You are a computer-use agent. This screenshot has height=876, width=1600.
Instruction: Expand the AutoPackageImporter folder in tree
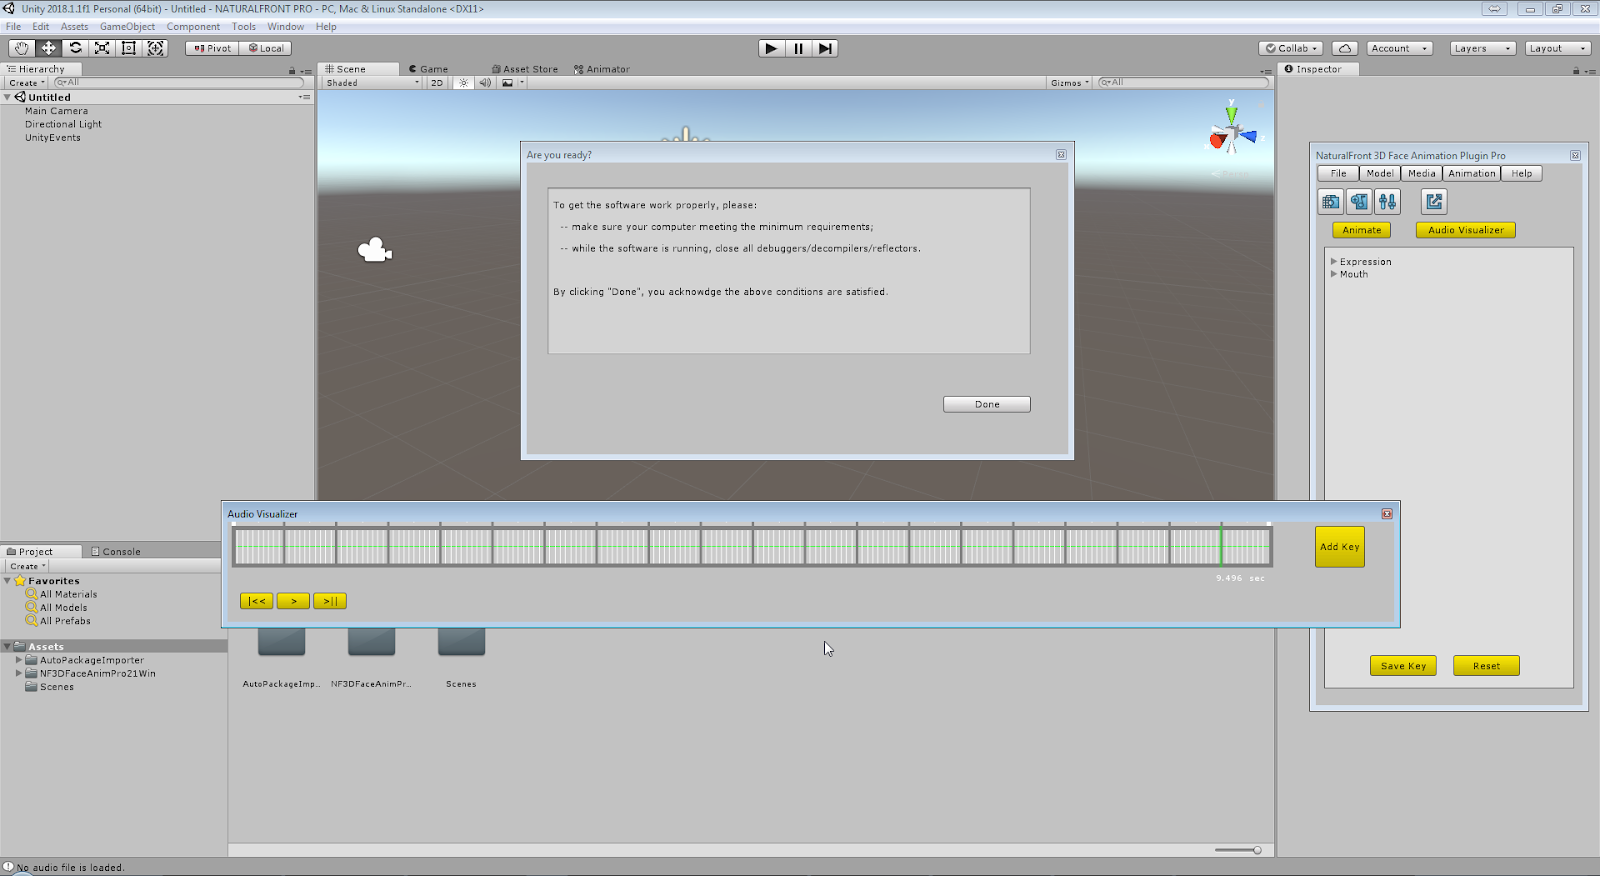(x=19, y=660)
